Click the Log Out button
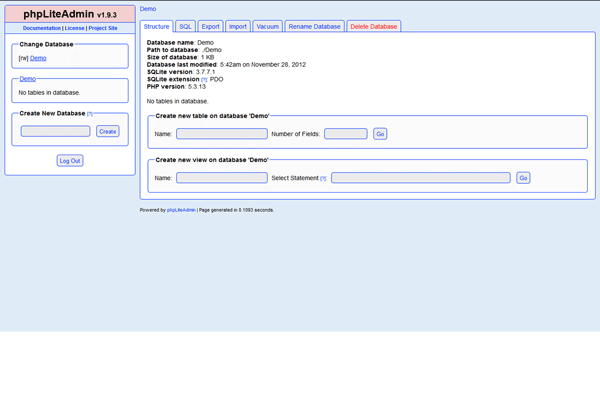Screen dimensions: 600x400 [x=70, y=160]
